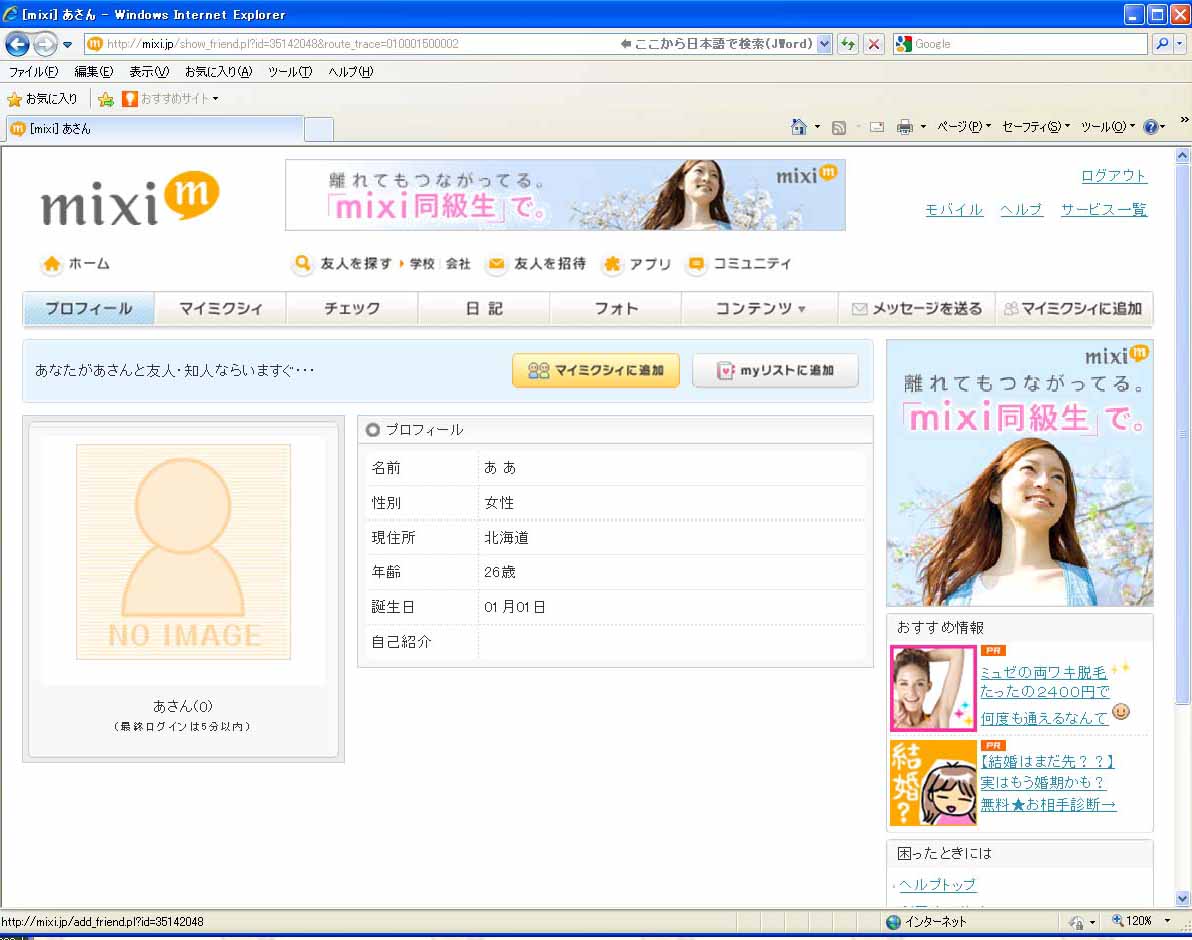Open the ツール(O) command dropdown
The height and width of the screenshot is (940, 1192).
[1108, 127]
